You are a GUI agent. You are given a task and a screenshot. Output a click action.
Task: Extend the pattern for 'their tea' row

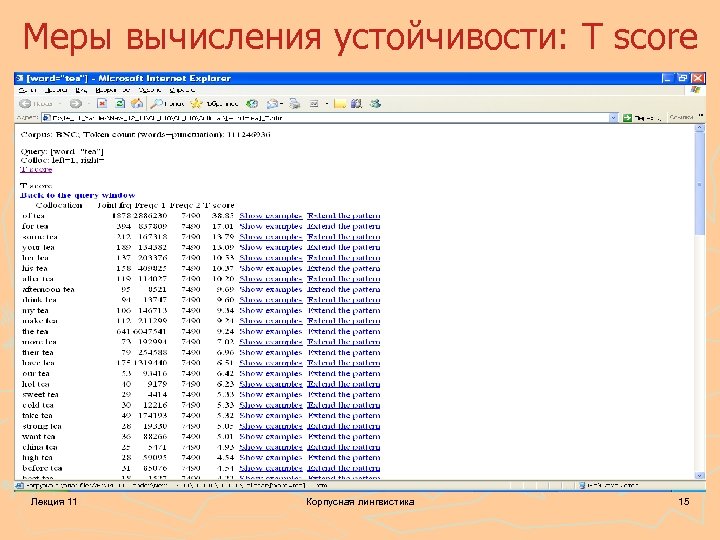coord(343,352)
